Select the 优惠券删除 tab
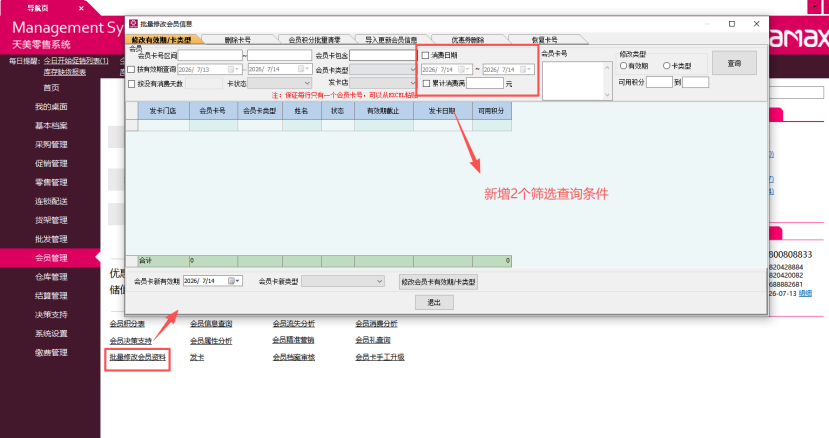 click(x=468, y=40)
